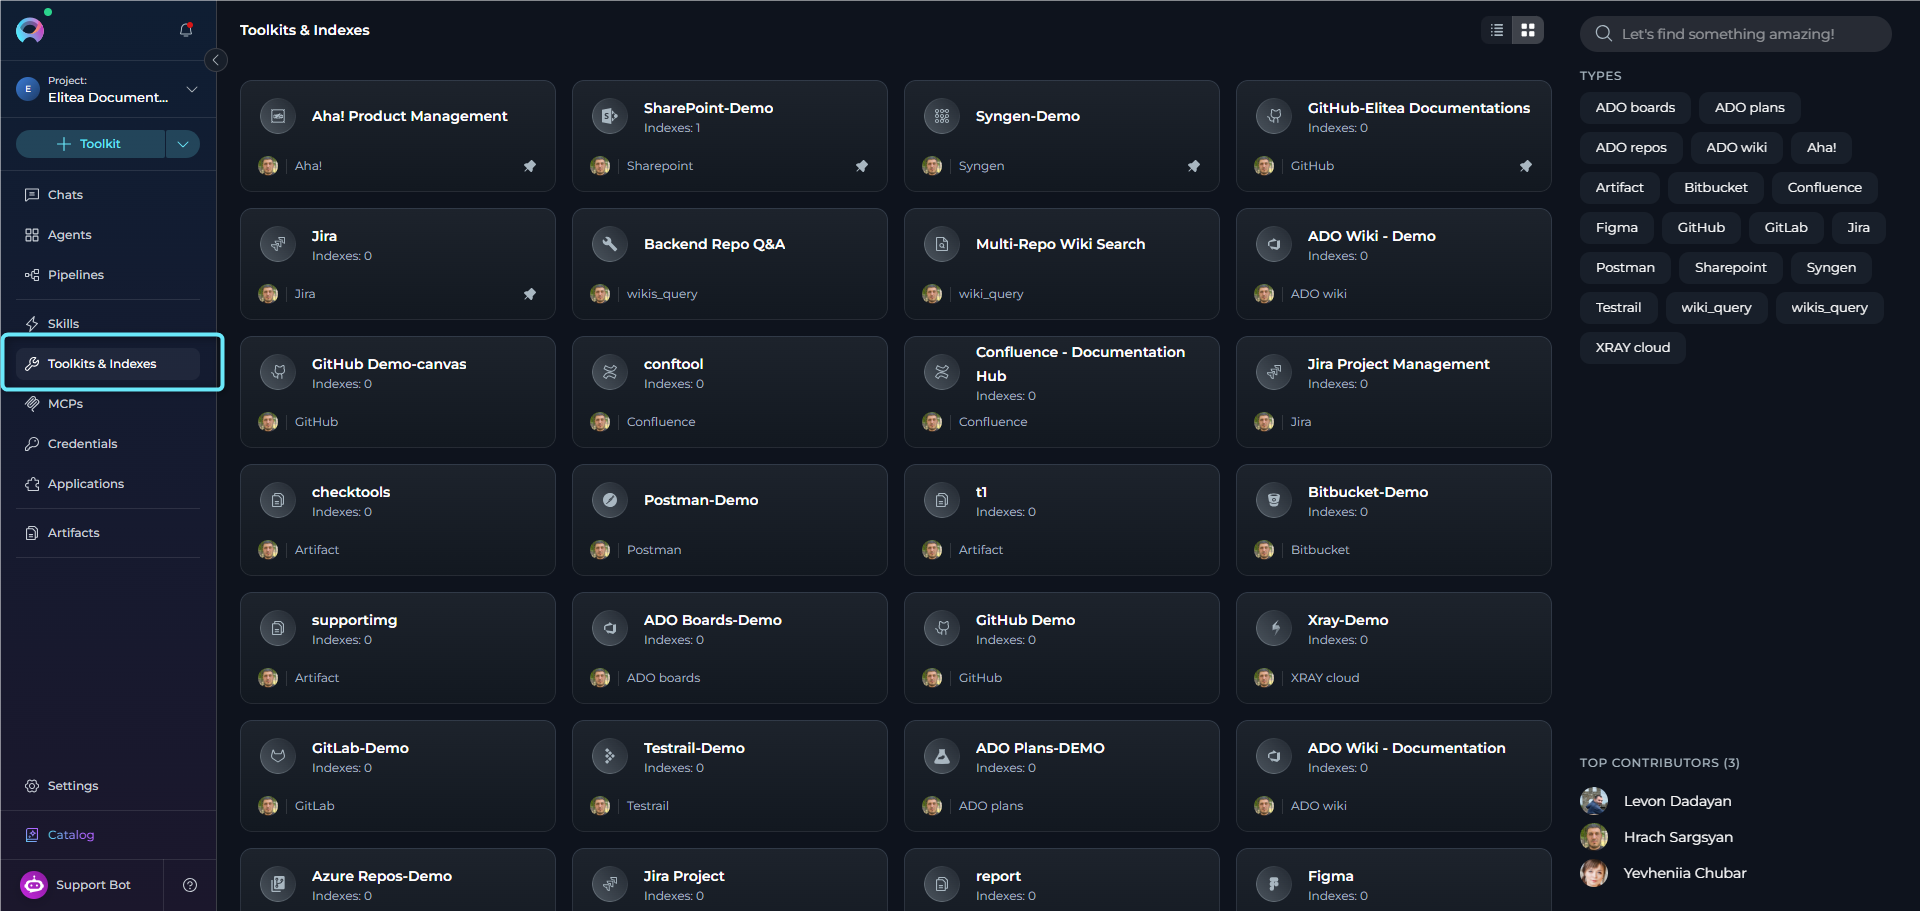Open the supportimg toolkit card
This screenshot has height=911, width=1920.
[397, 648]
